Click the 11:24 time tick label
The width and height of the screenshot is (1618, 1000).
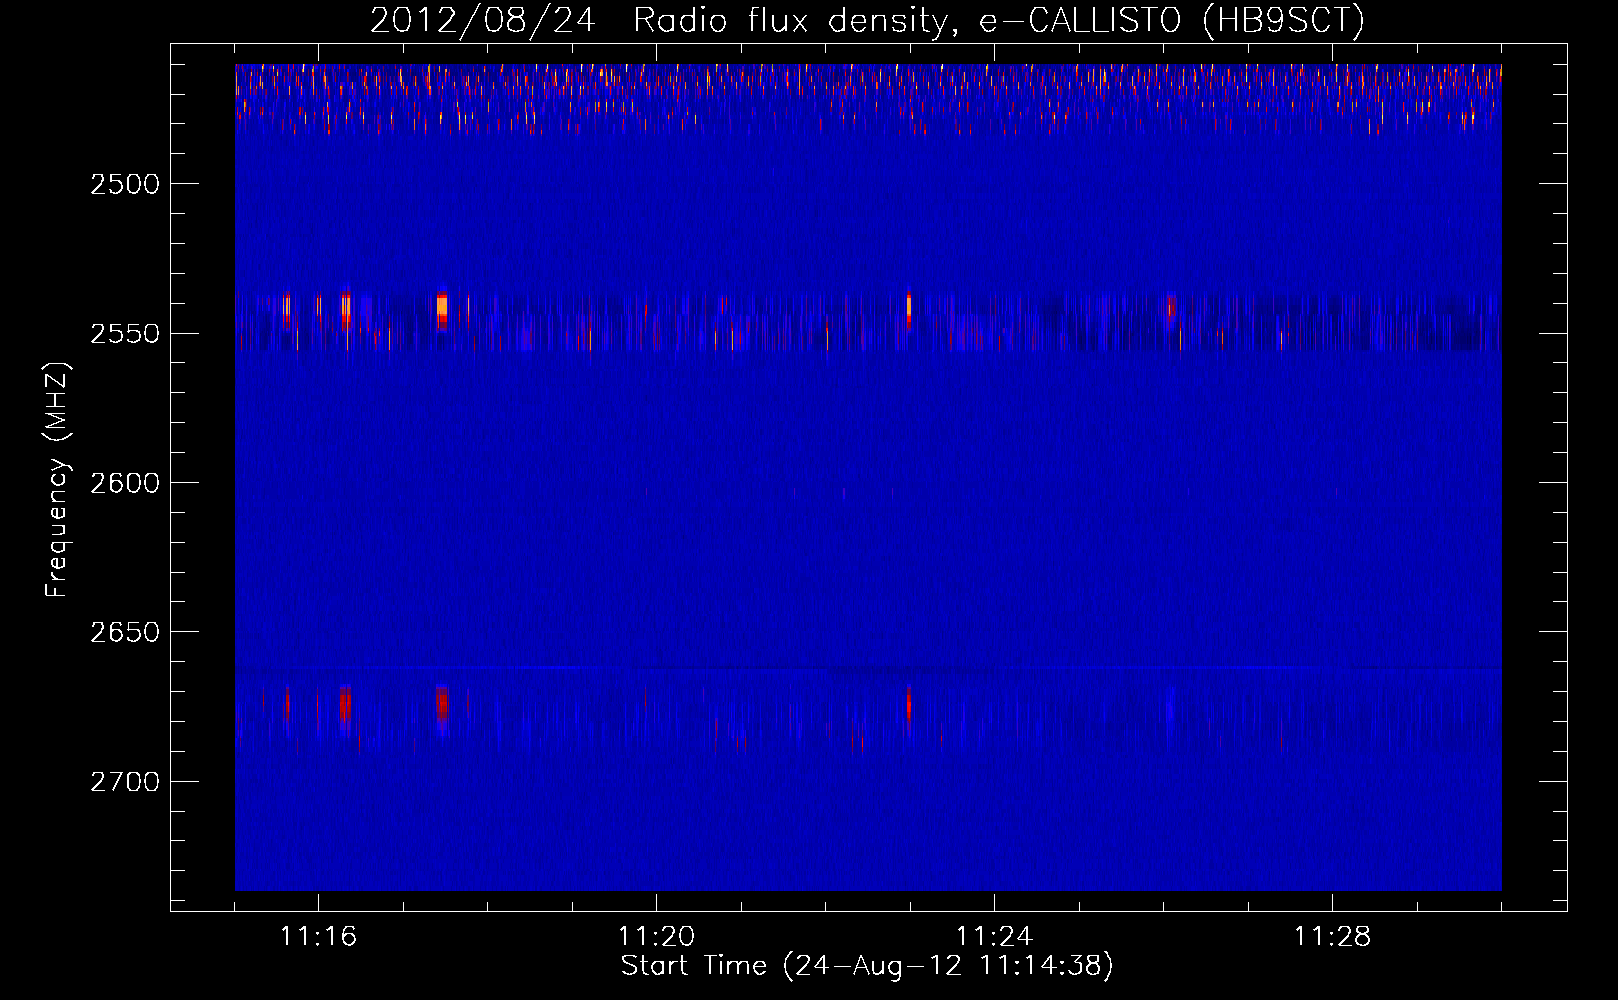pos(994,936)
